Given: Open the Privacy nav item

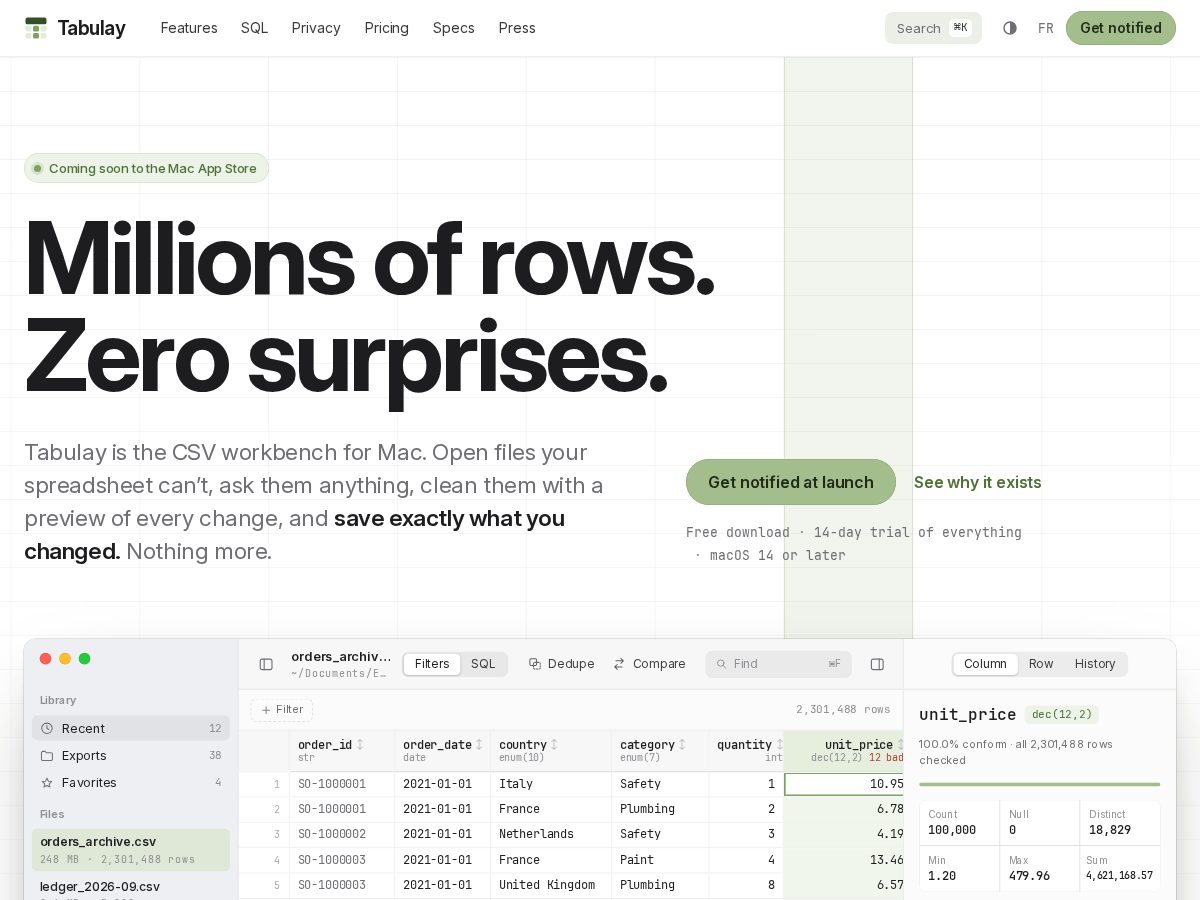Looking at the screenshot, I should 316,28.
